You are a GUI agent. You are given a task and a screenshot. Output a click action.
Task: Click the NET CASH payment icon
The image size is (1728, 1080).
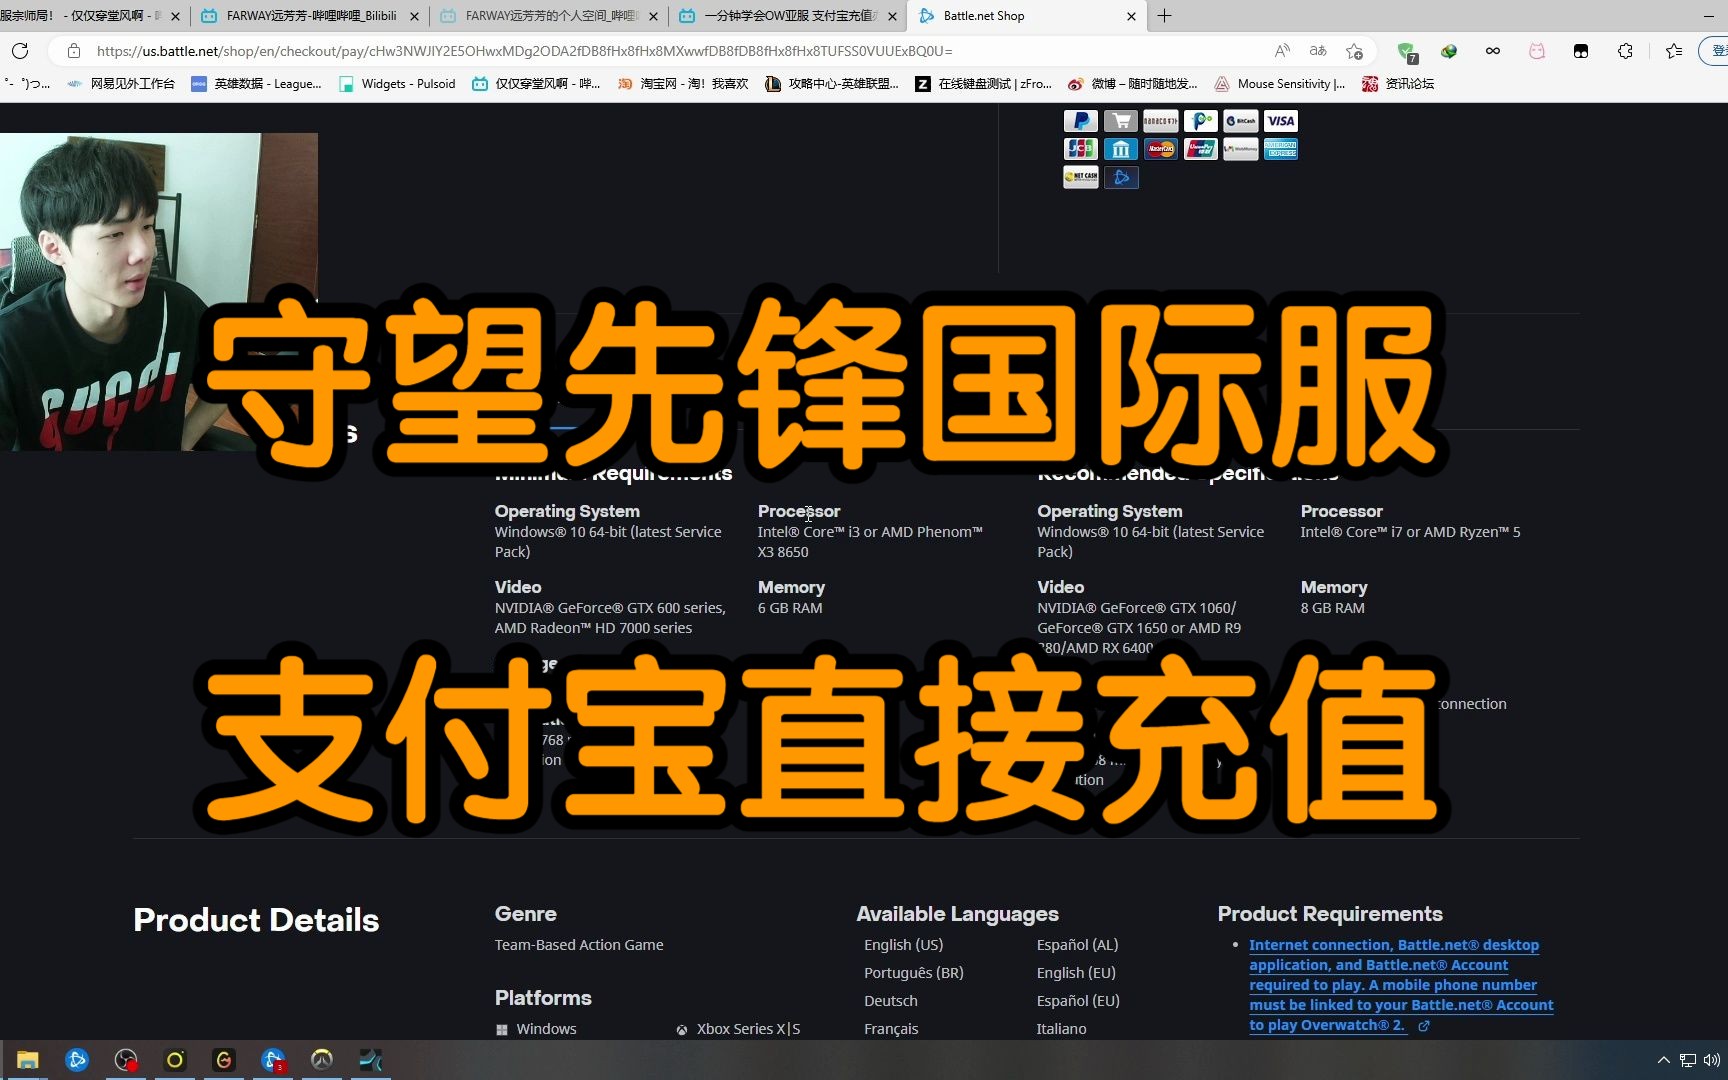(x=1080, y=177)
